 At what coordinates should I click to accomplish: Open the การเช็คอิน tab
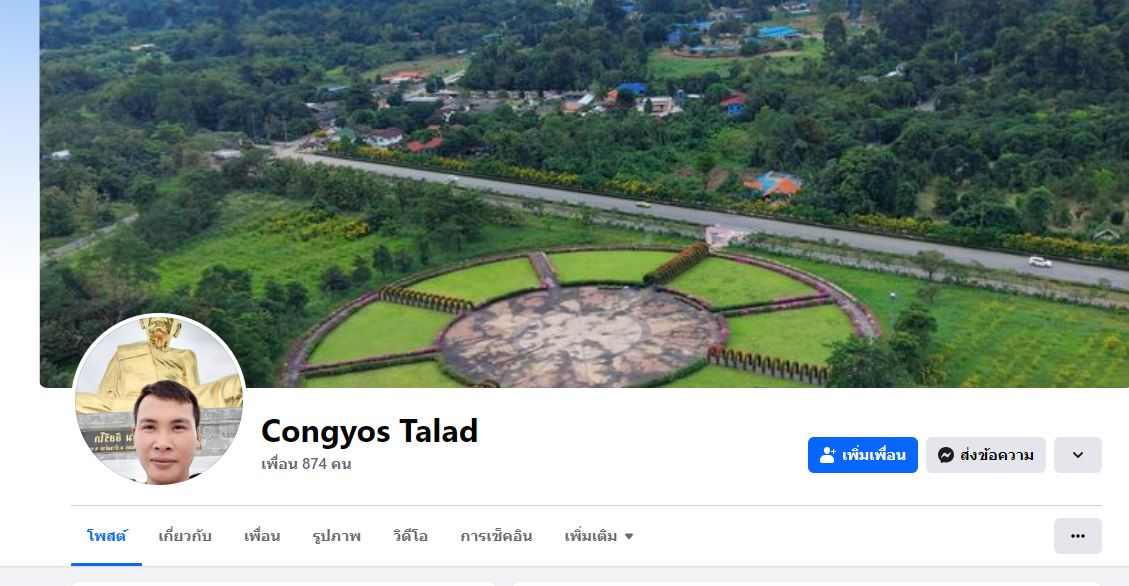pyautogui.click(x=496, y=536)
